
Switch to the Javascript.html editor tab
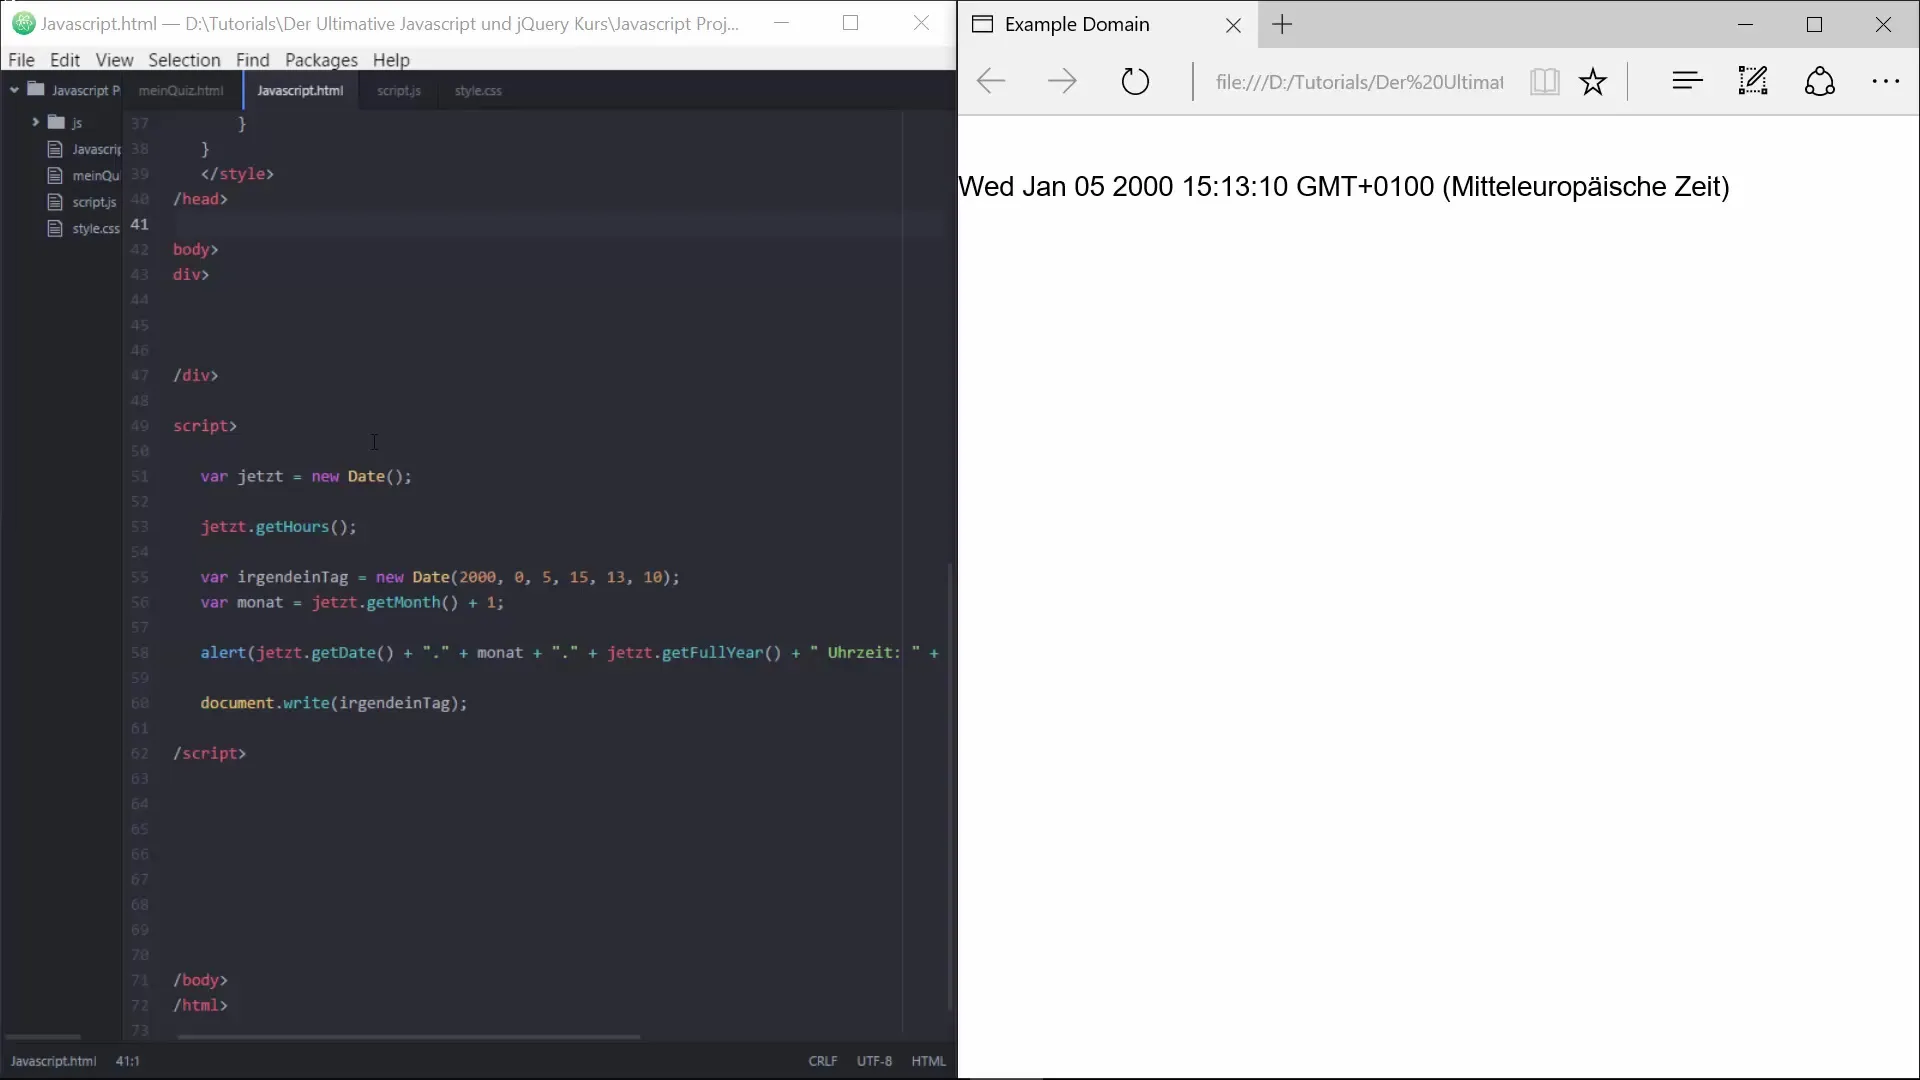pyautogui.click(x=300, y=90)
